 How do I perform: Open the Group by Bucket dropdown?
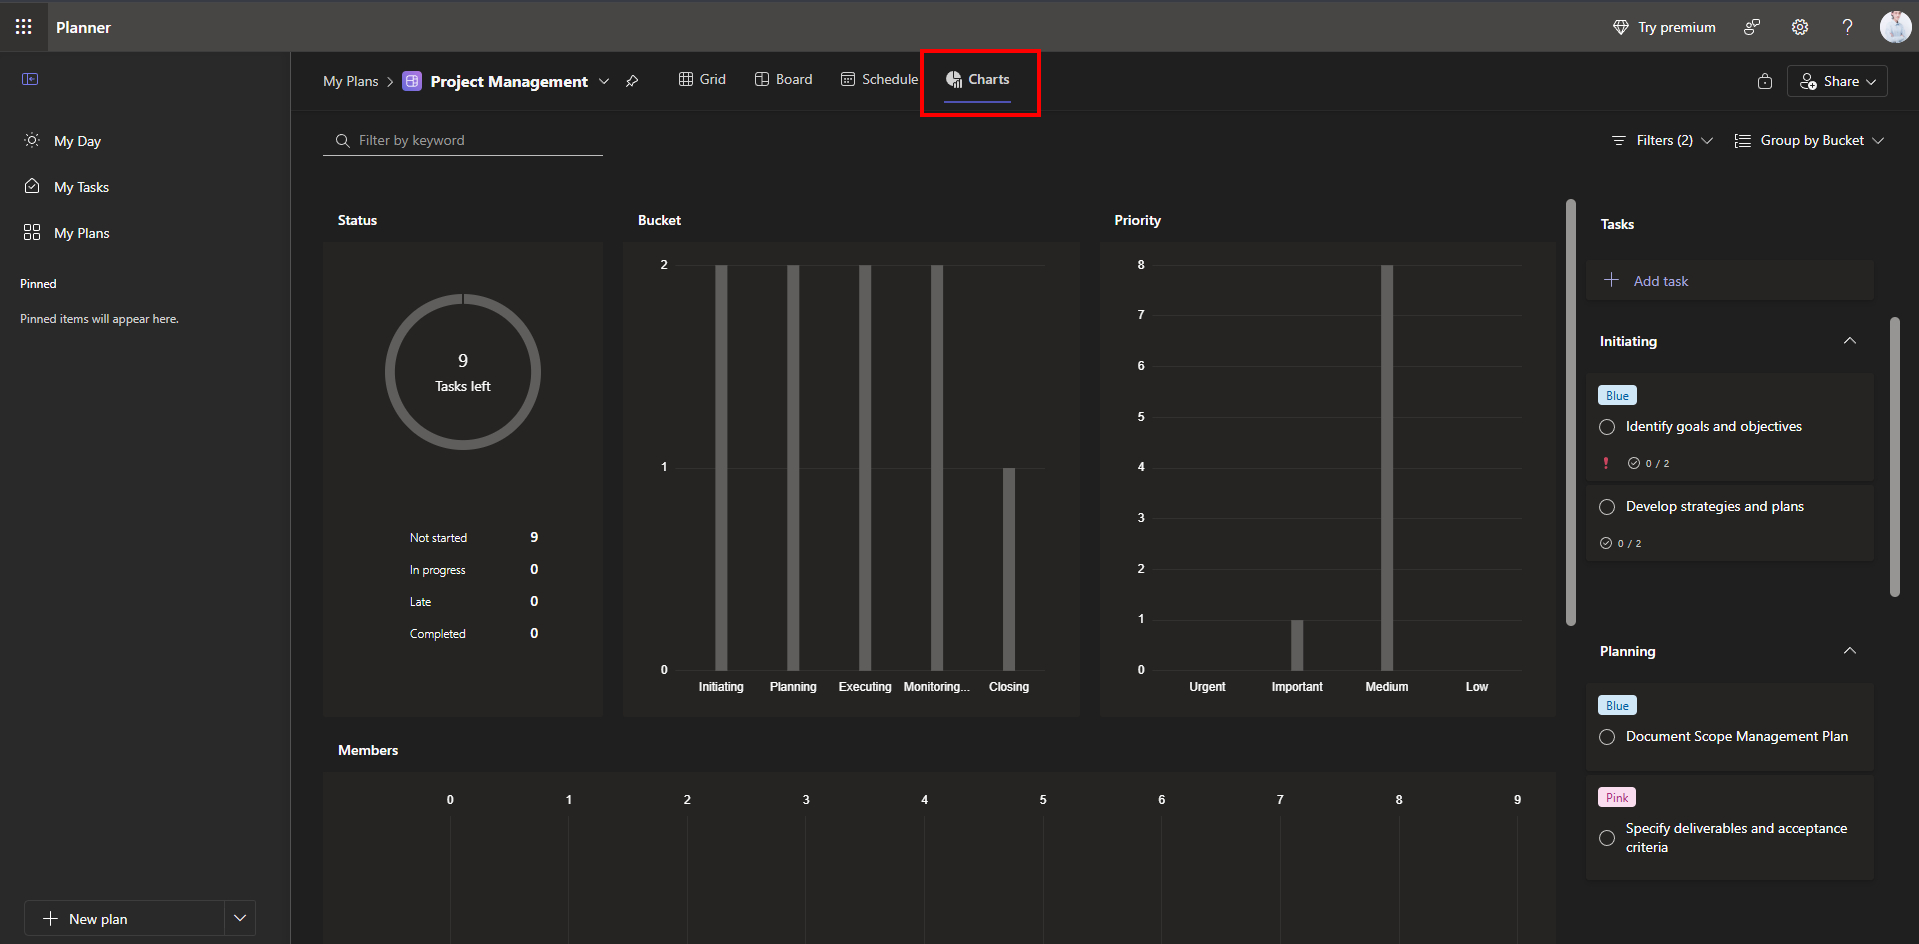pos(1809,140)
